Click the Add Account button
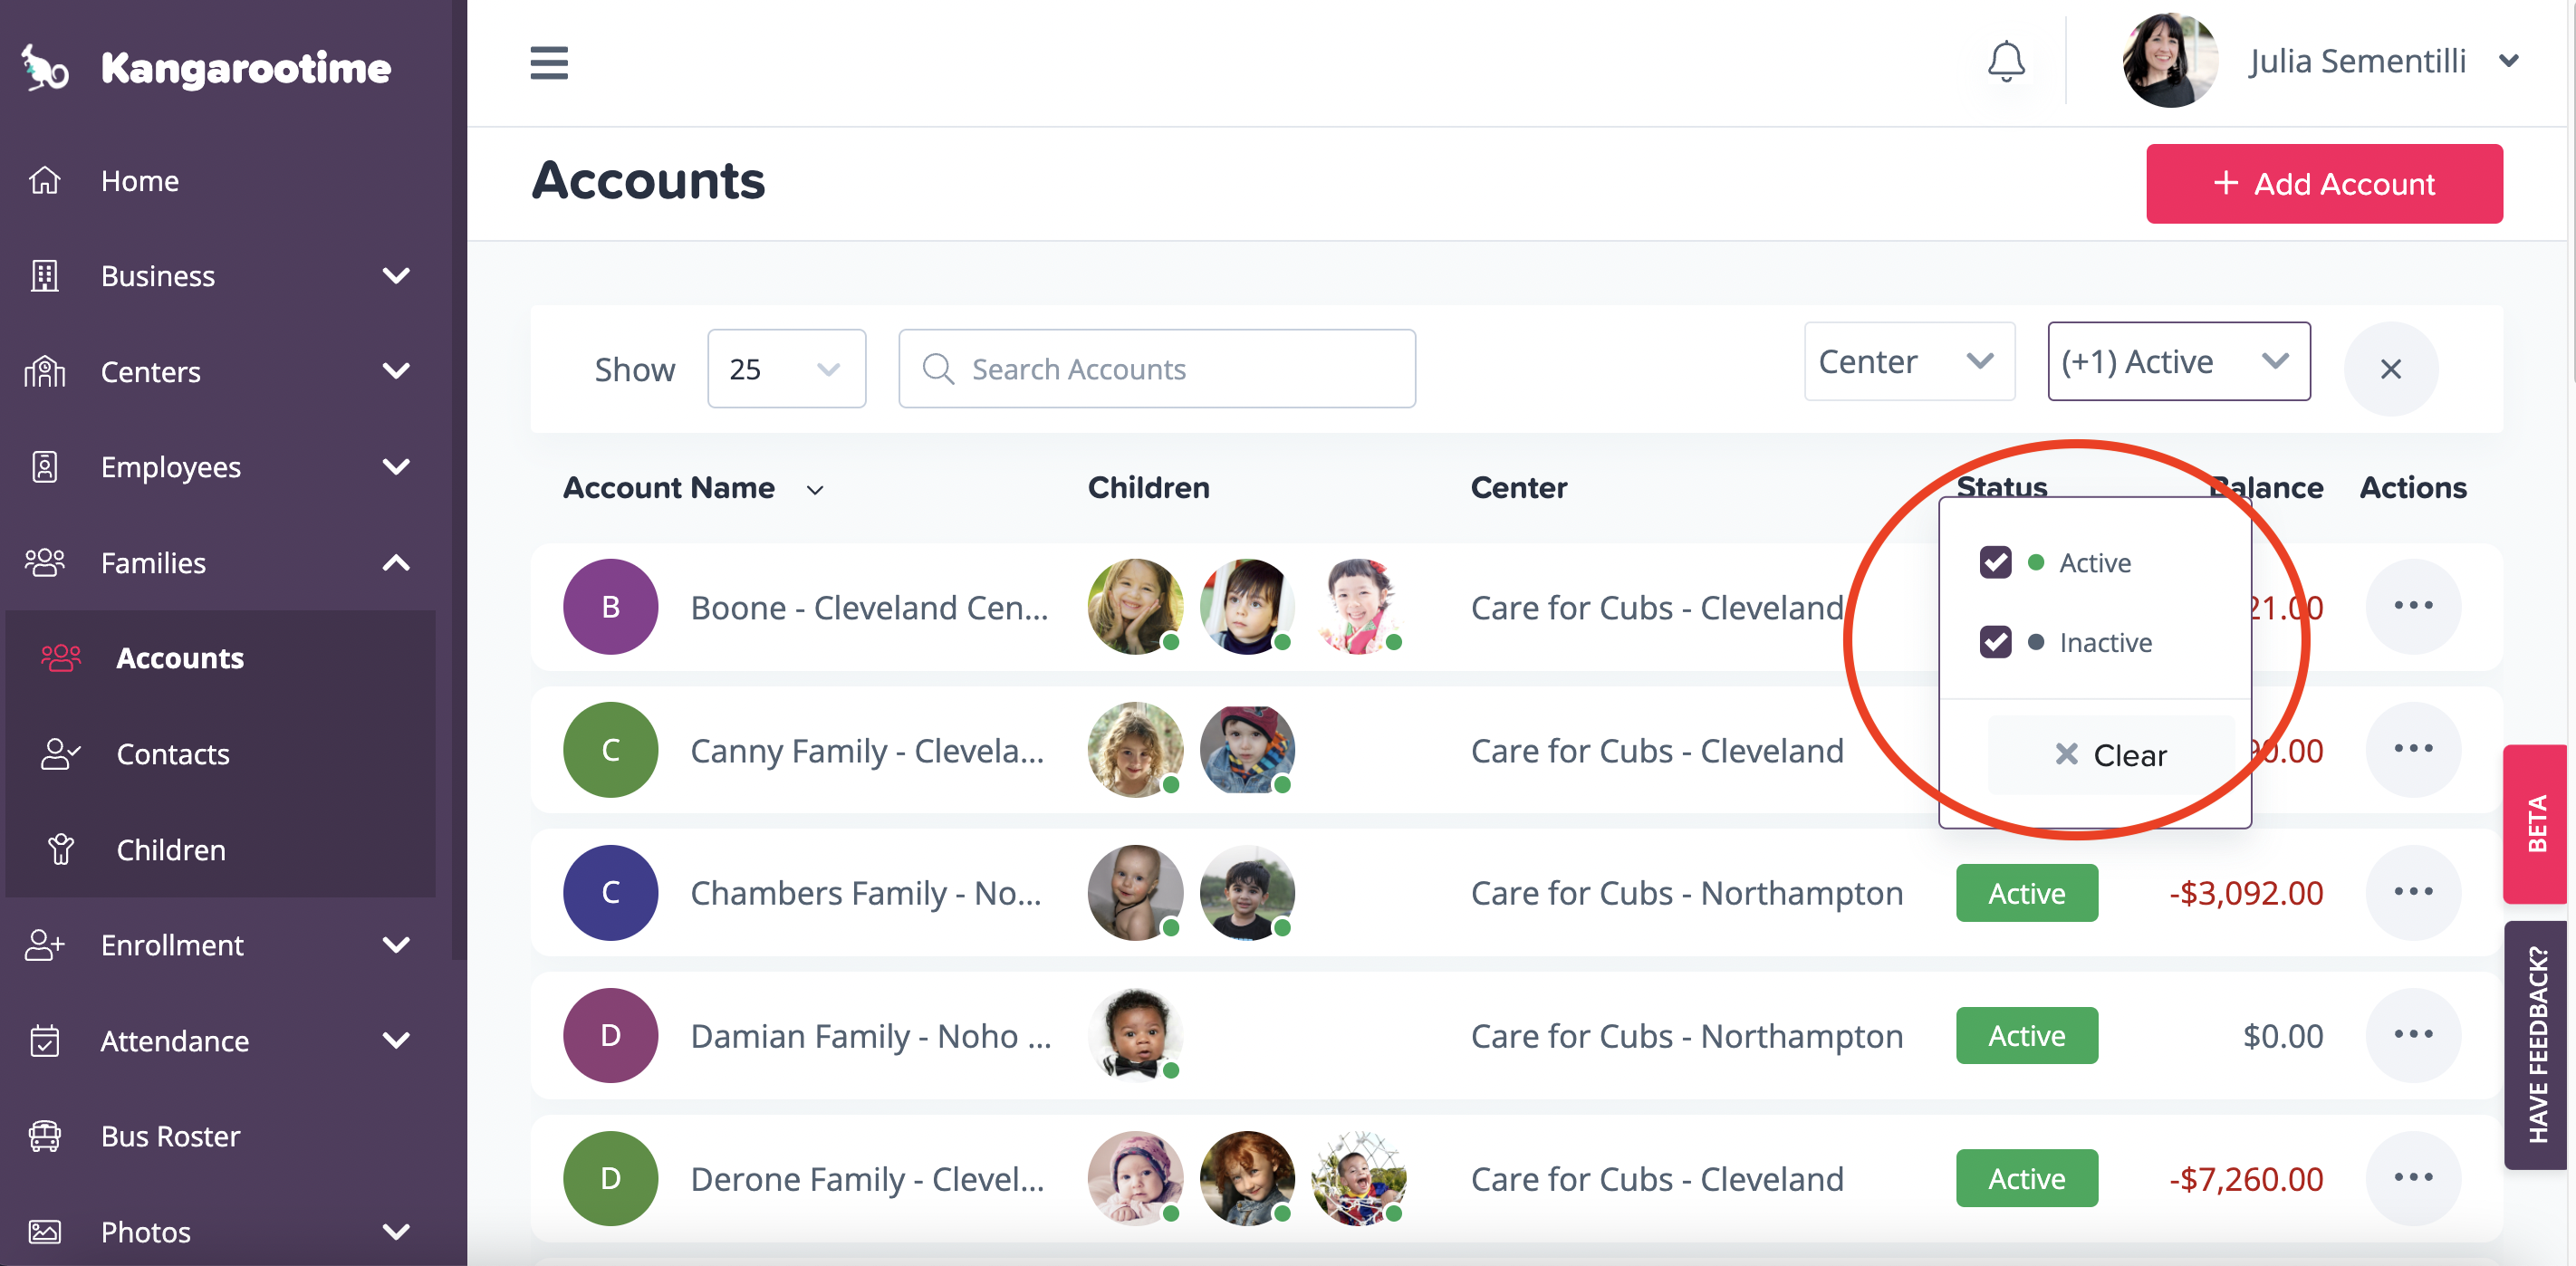Viewport: 2576px width, 1266px height. coord(2323,184)
